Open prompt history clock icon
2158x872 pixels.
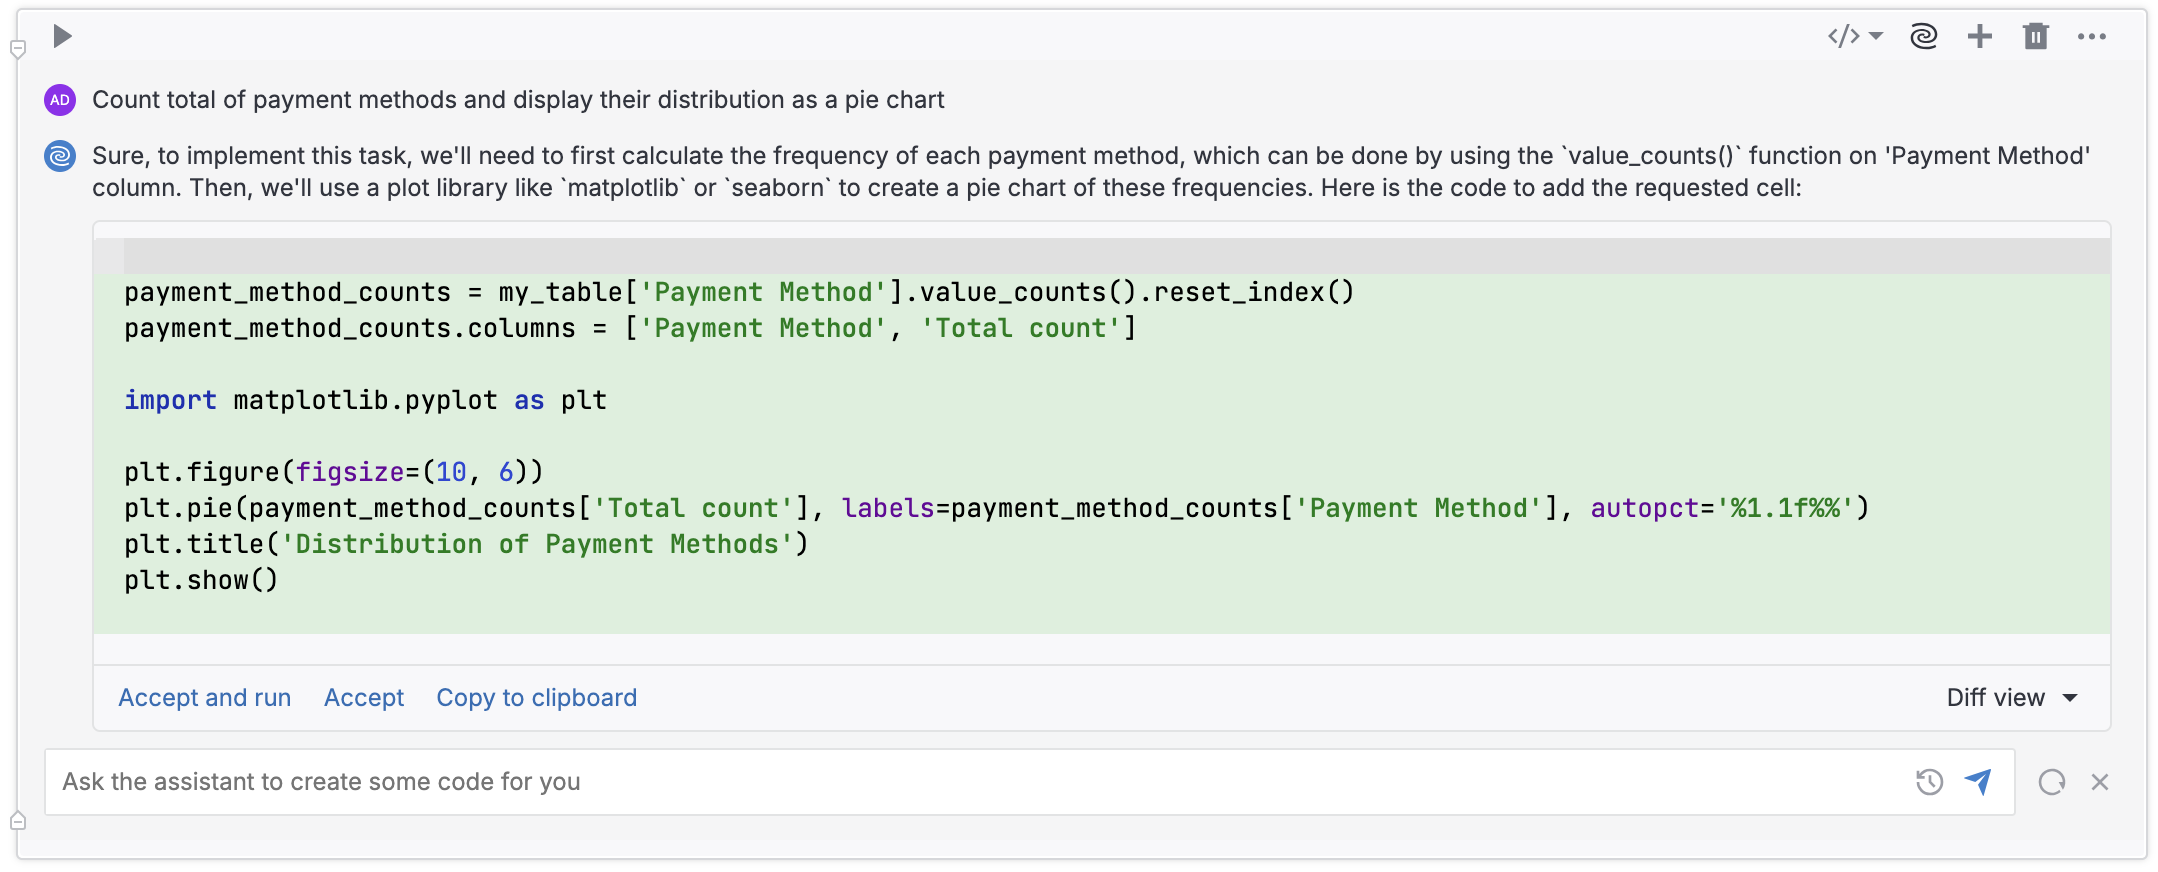[x=1929, y=782]
